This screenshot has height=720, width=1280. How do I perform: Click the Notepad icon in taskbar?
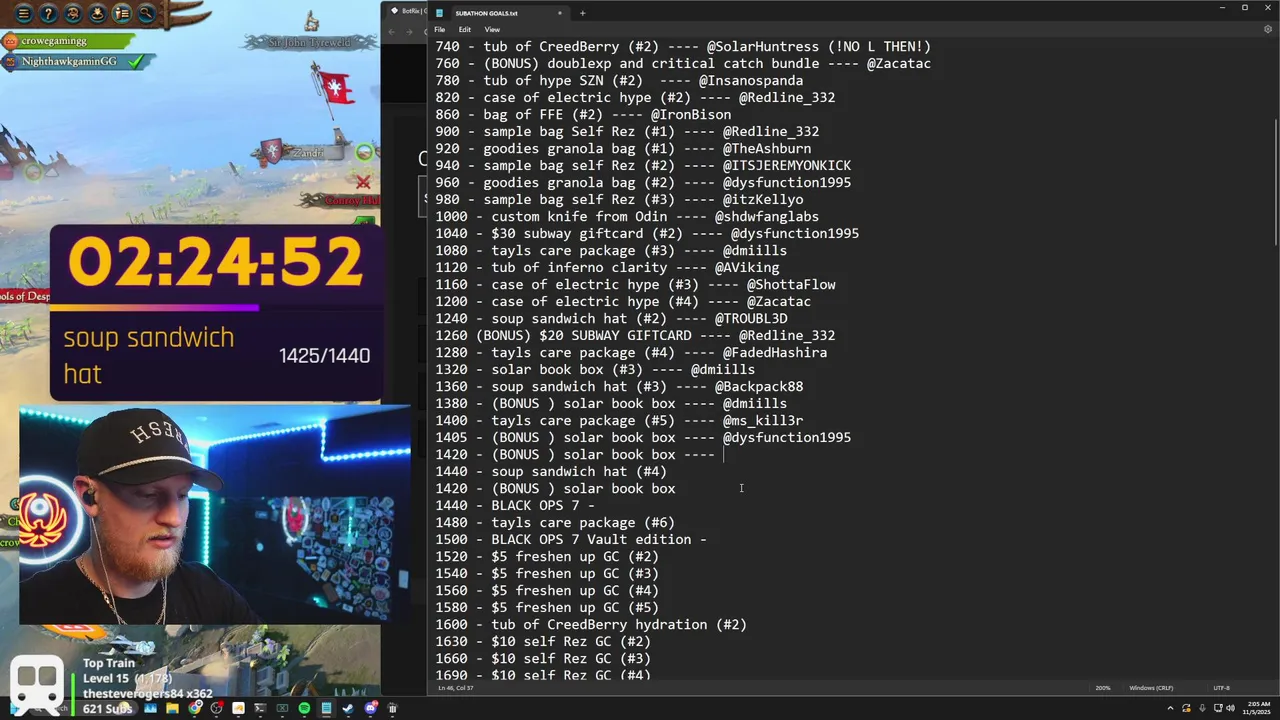coord(326,708)
